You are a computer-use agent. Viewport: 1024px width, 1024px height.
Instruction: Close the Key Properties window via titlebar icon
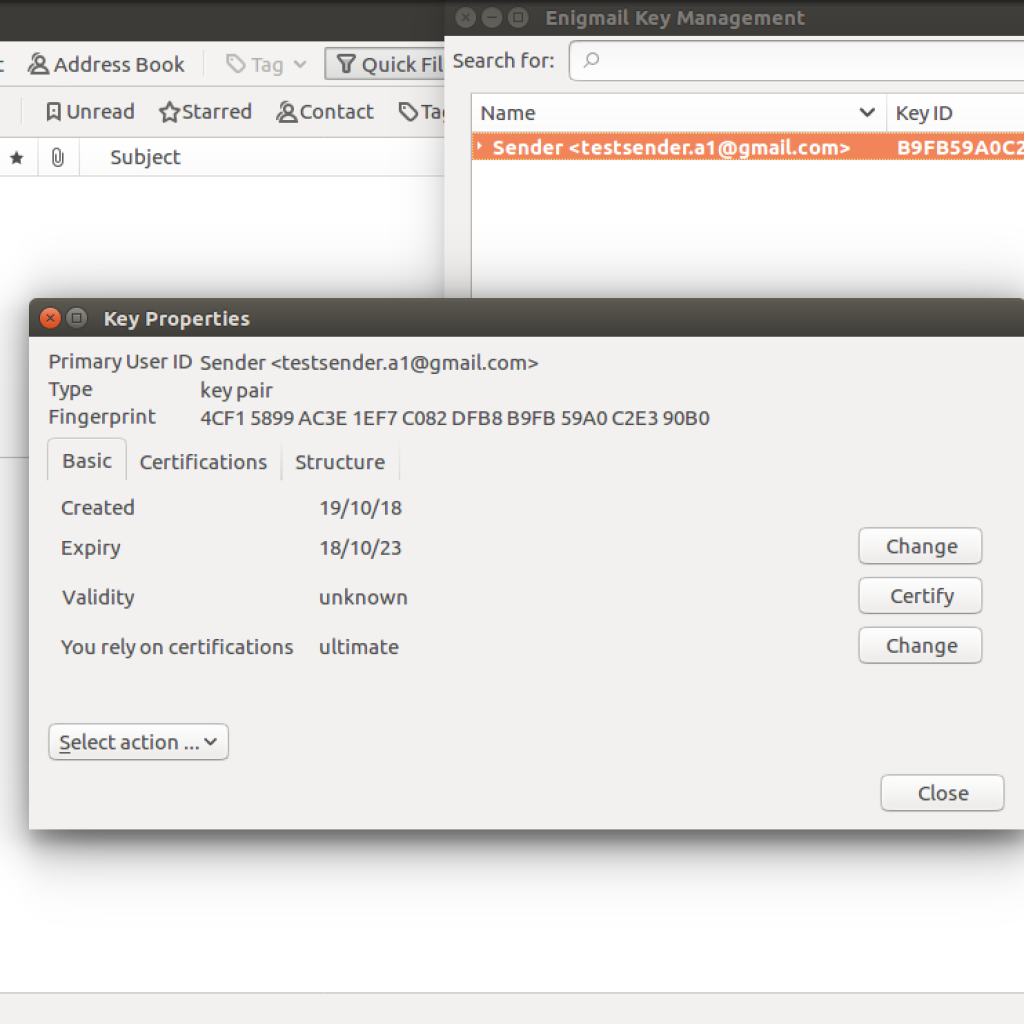click(50, 319)
